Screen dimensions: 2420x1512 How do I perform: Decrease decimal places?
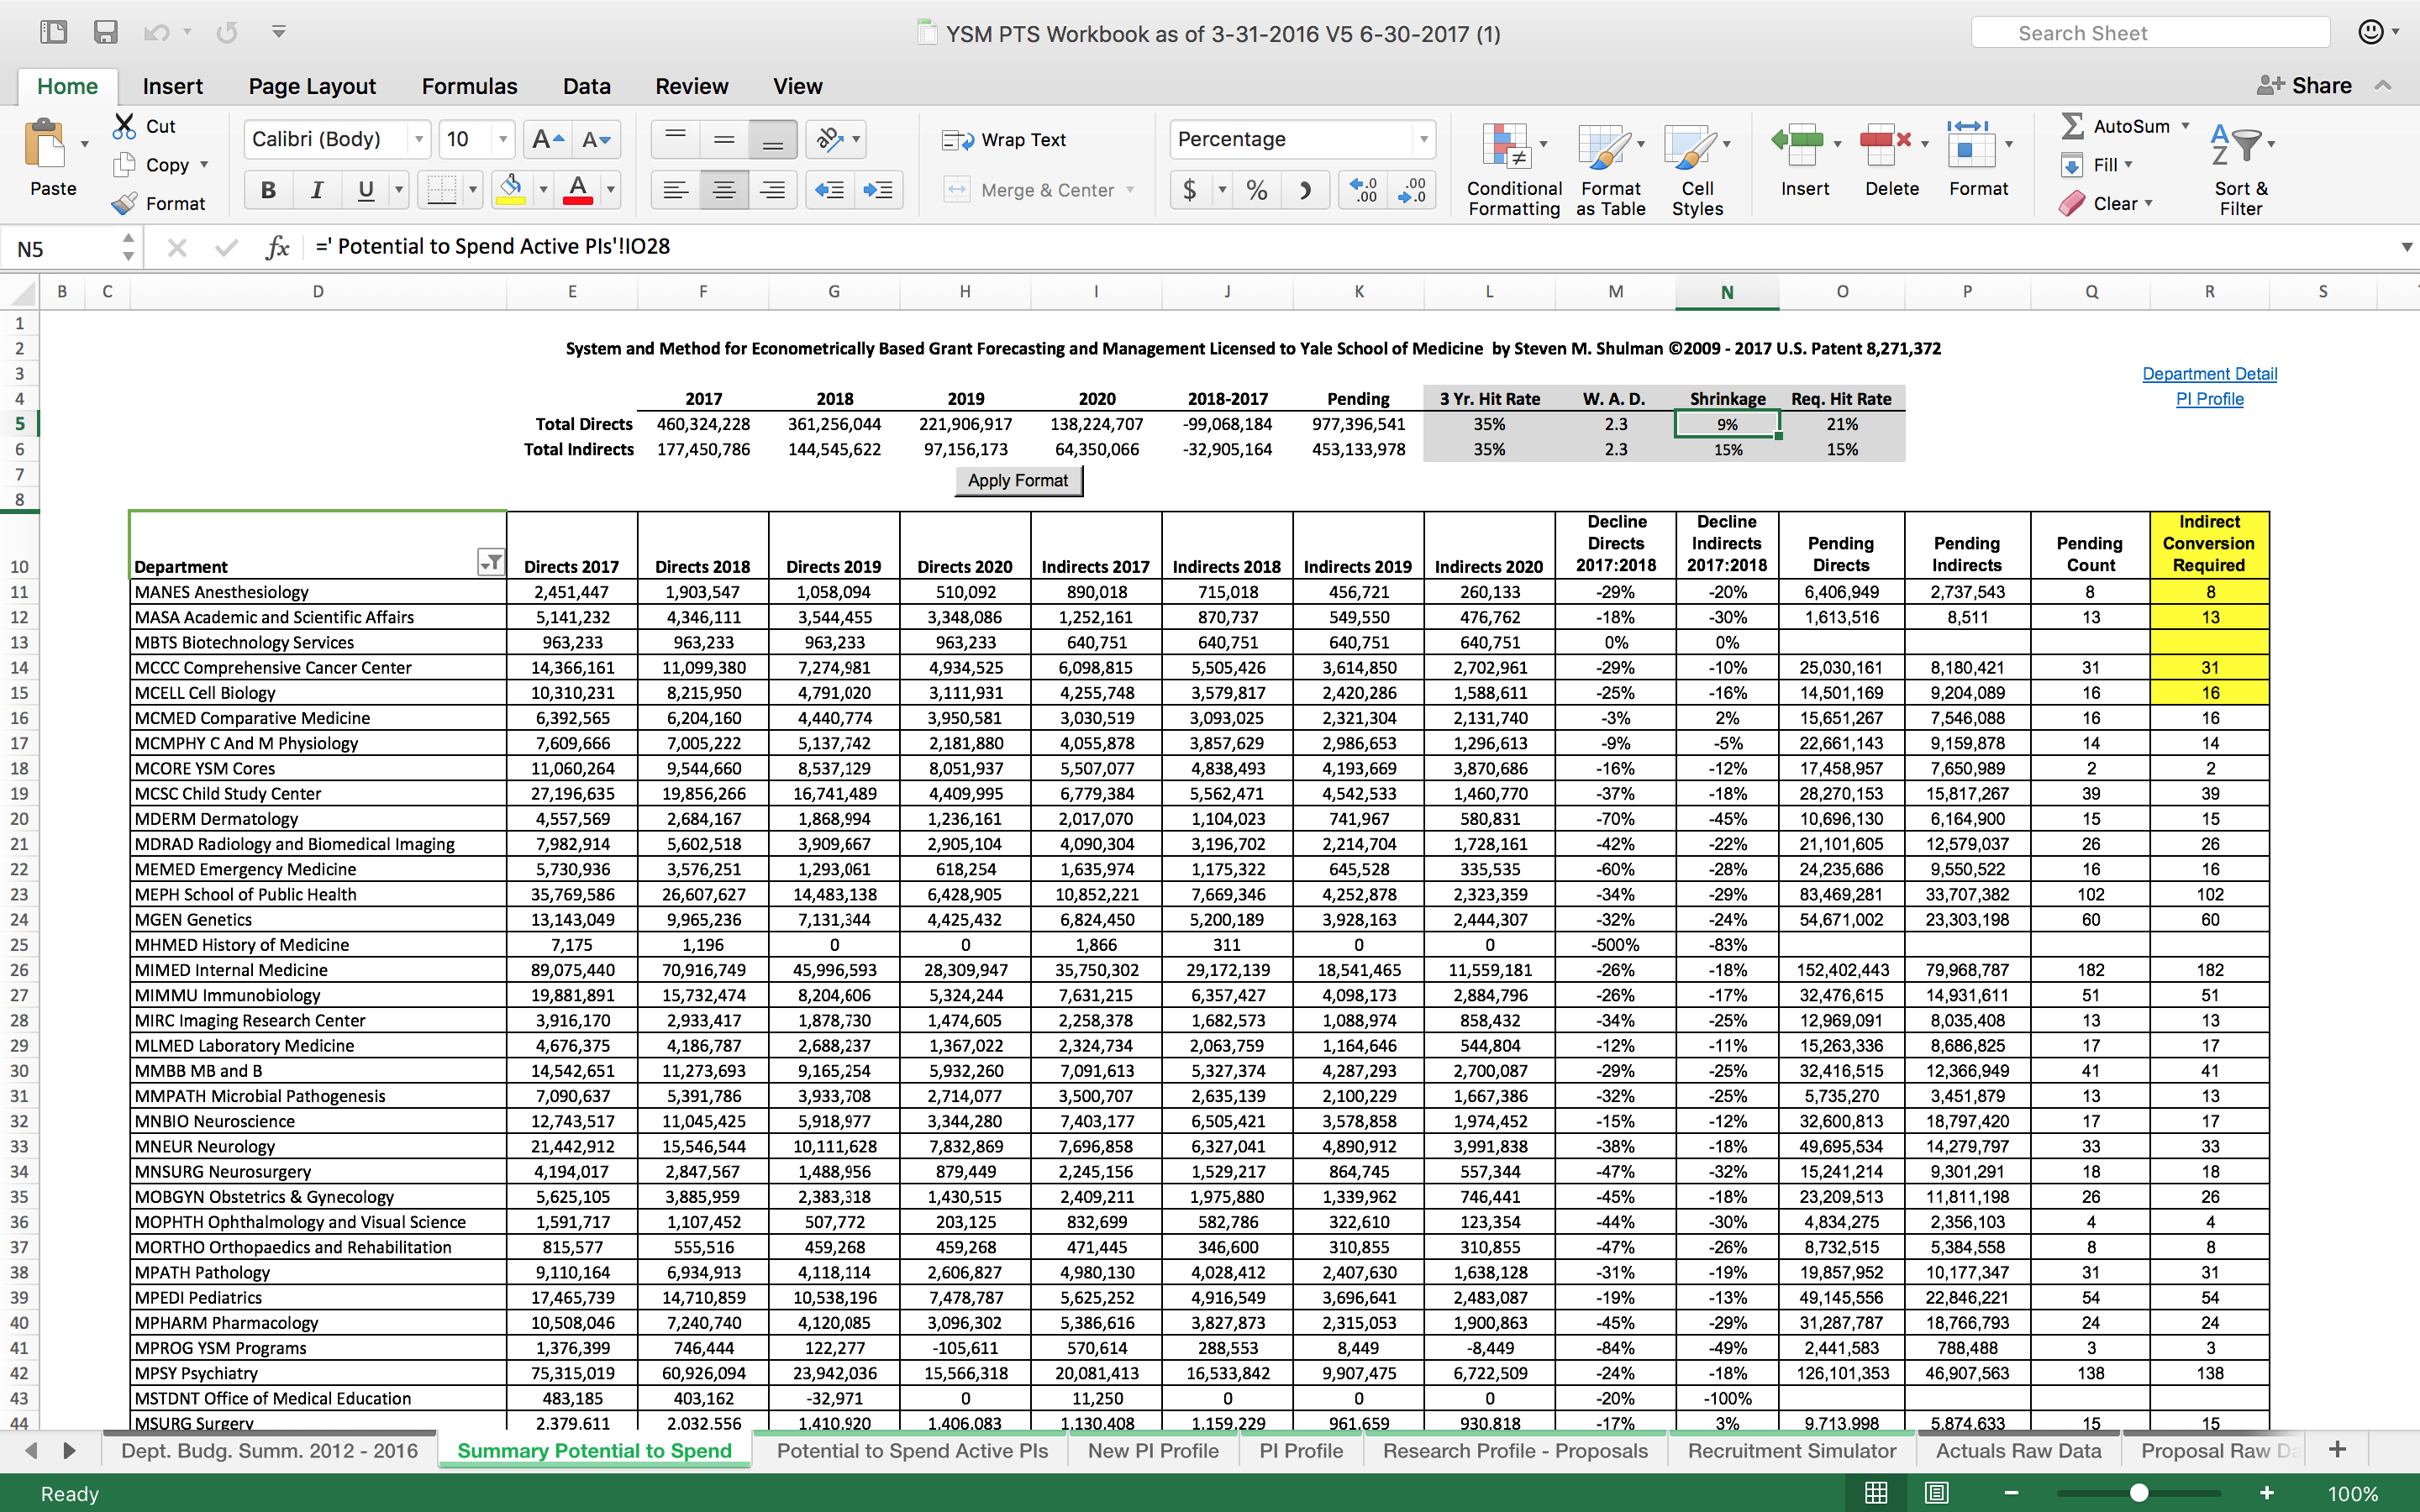1412,190
